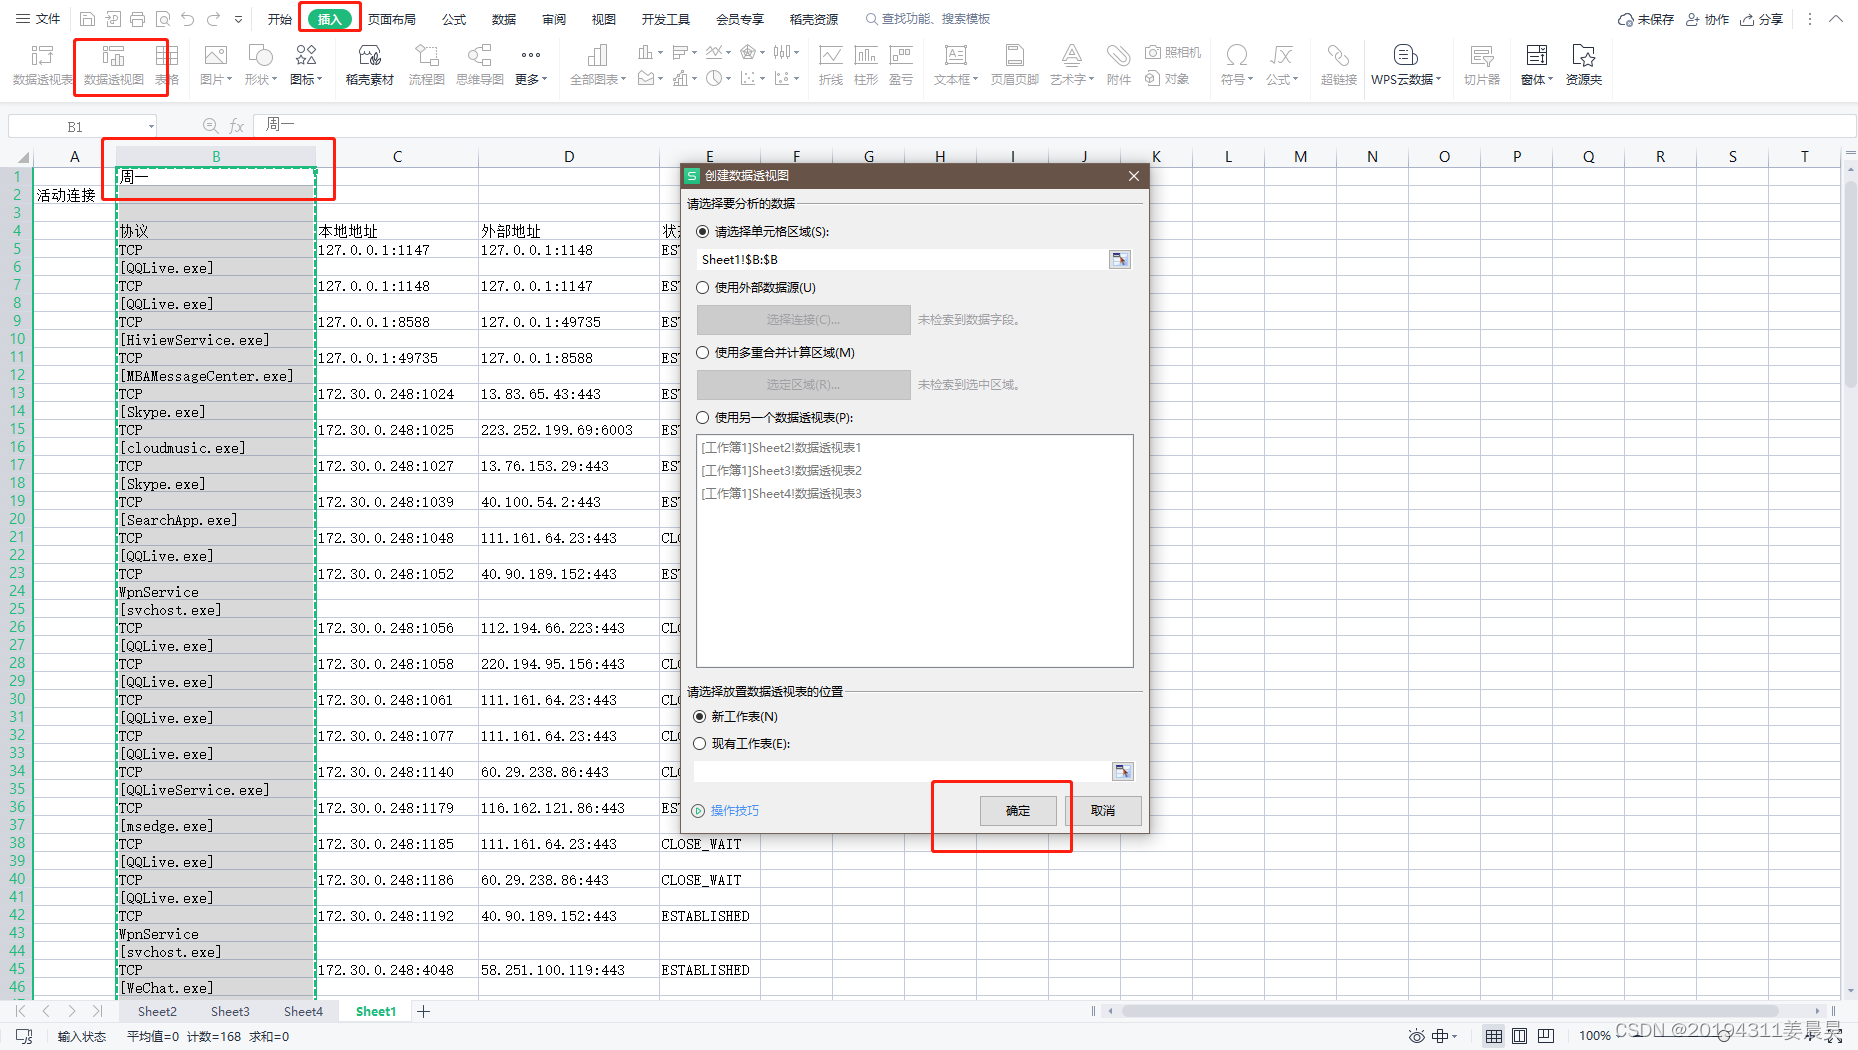1858x1050 pixels.
Task: Switch to page layout view in status bar
Action: pos(1520,1036)
